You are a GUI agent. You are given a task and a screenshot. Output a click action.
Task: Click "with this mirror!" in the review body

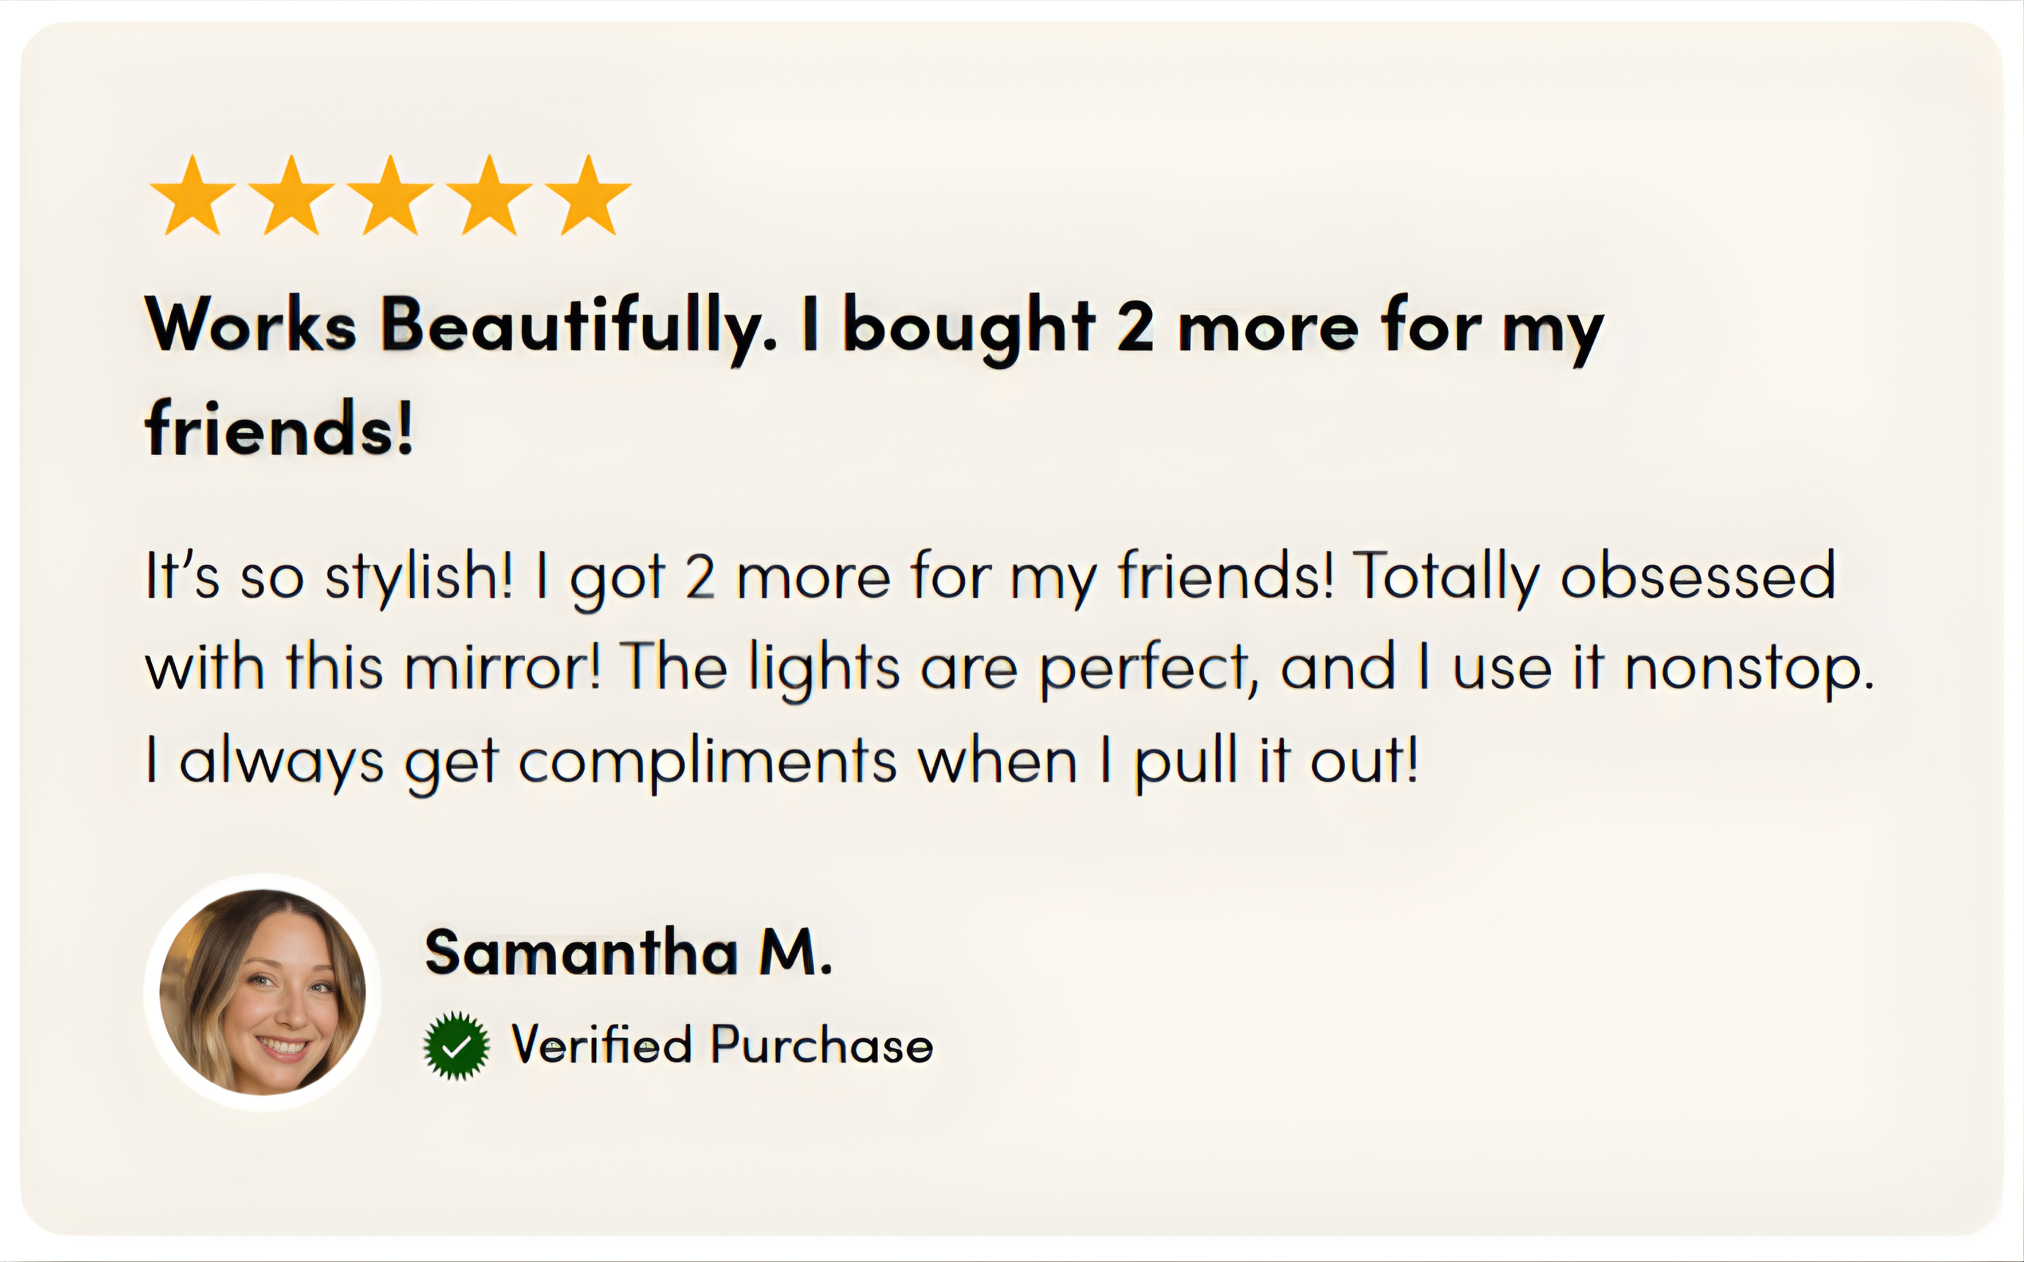tap(373, 668)
